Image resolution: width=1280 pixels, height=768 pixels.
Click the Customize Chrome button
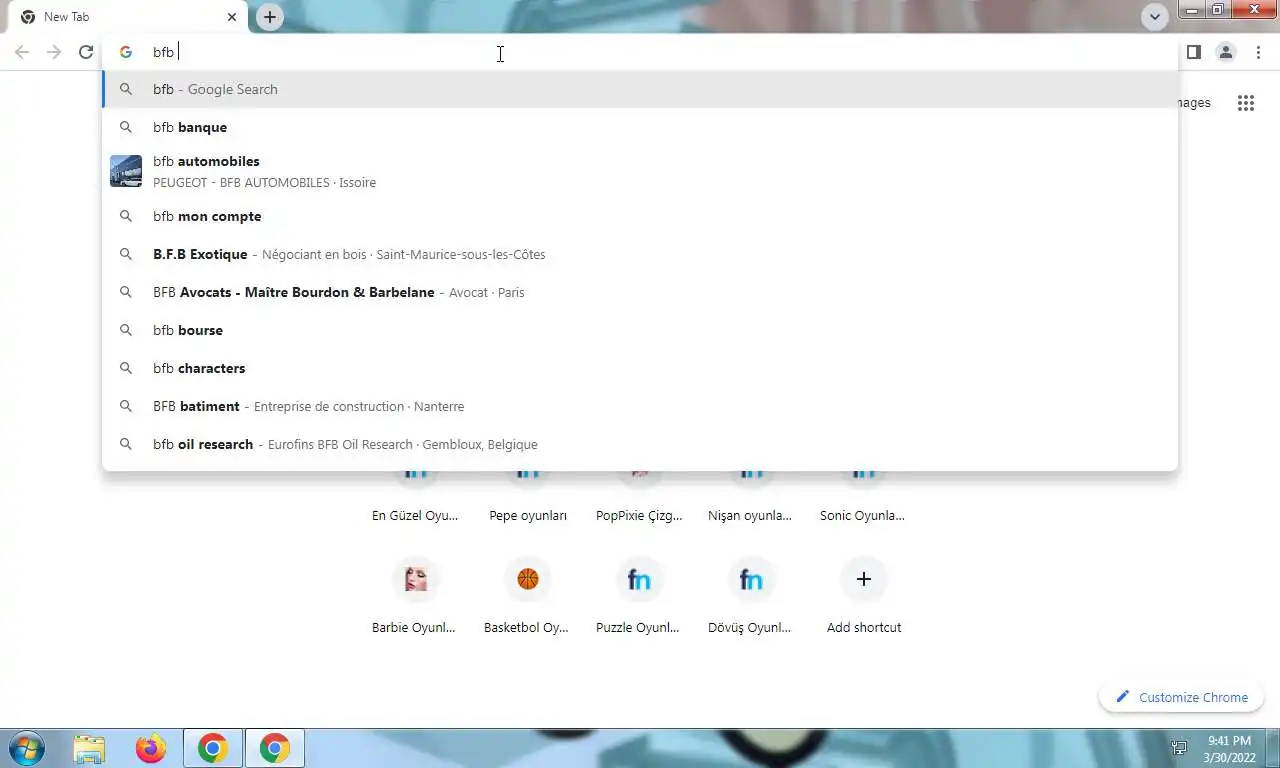[x=1181, y=697]
